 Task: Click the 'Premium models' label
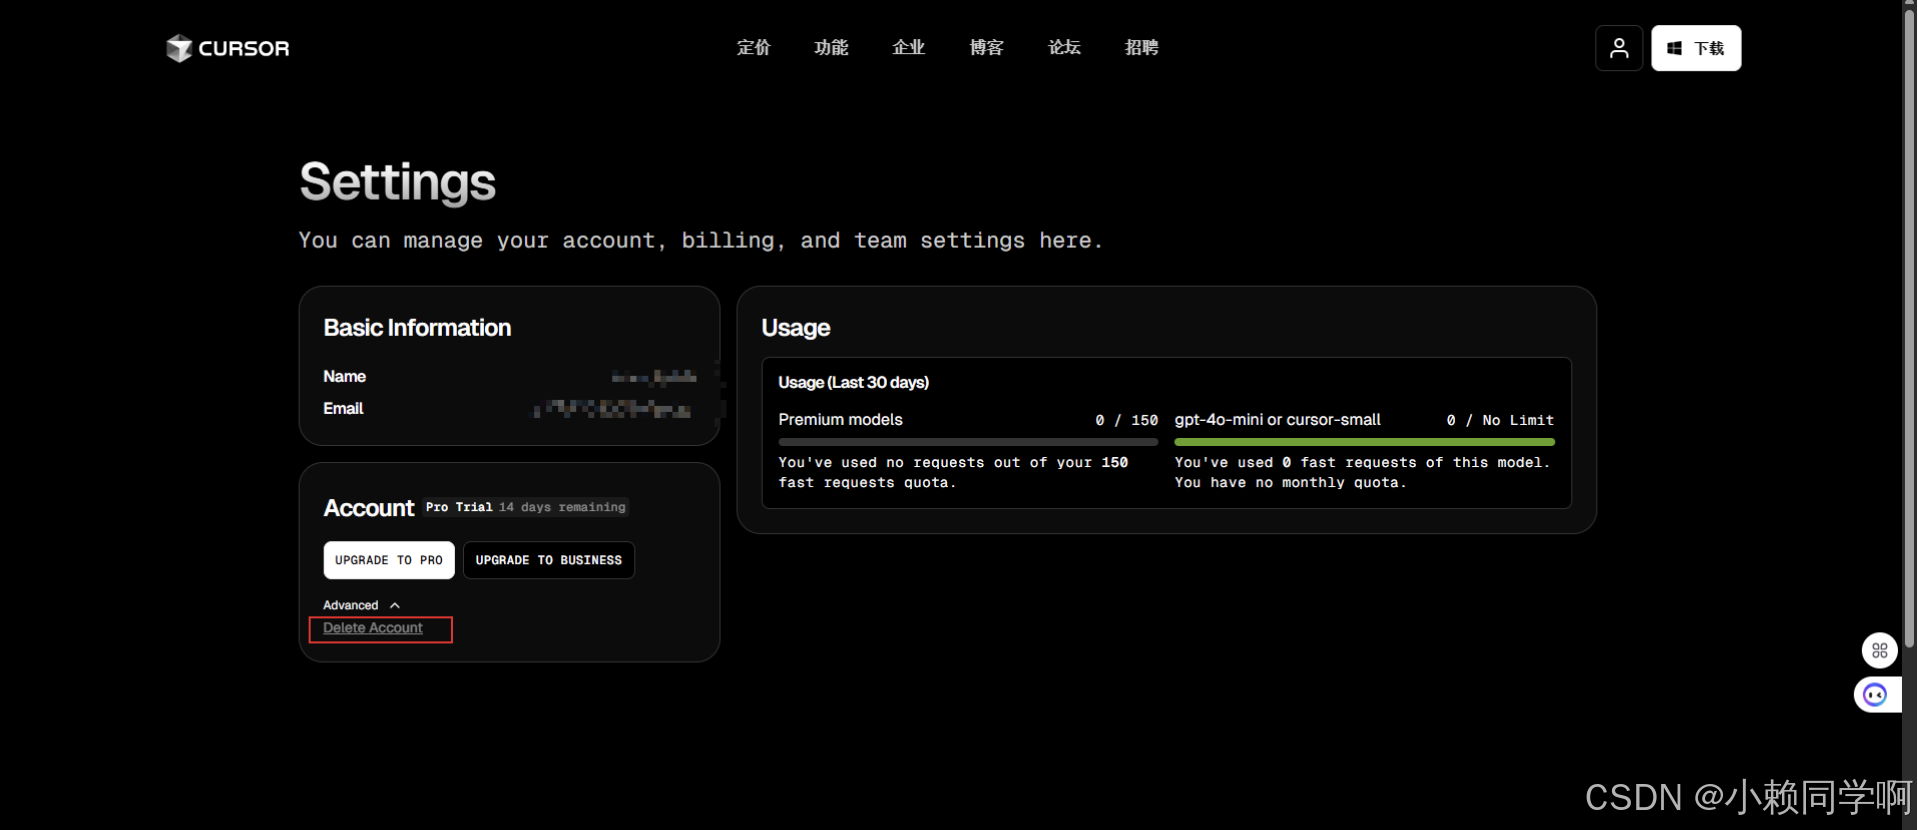(841, 420)
